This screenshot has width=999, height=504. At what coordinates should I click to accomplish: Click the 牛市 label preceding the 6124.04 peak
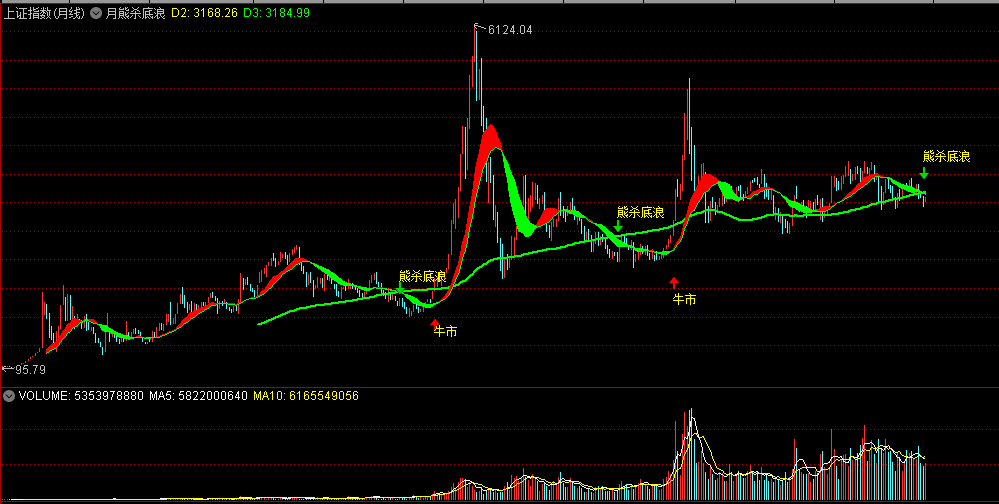pos(445,331)
